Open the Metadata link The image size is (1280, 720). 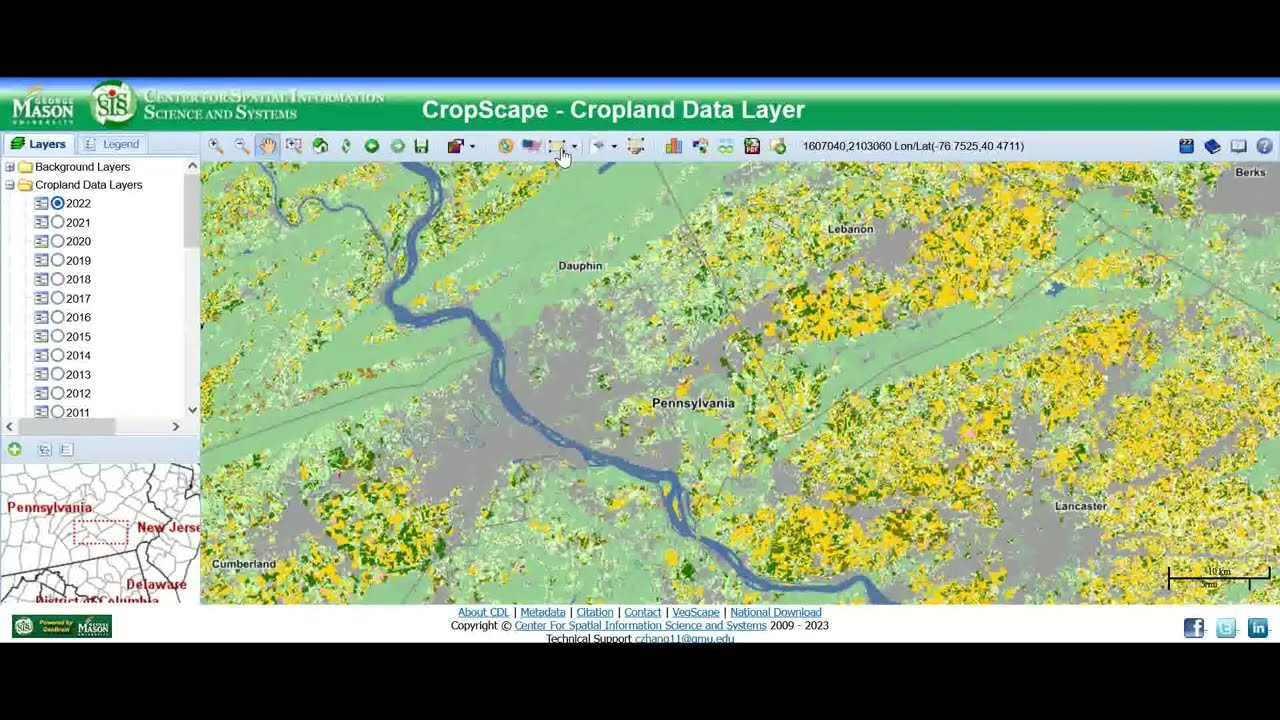(543, 612)
